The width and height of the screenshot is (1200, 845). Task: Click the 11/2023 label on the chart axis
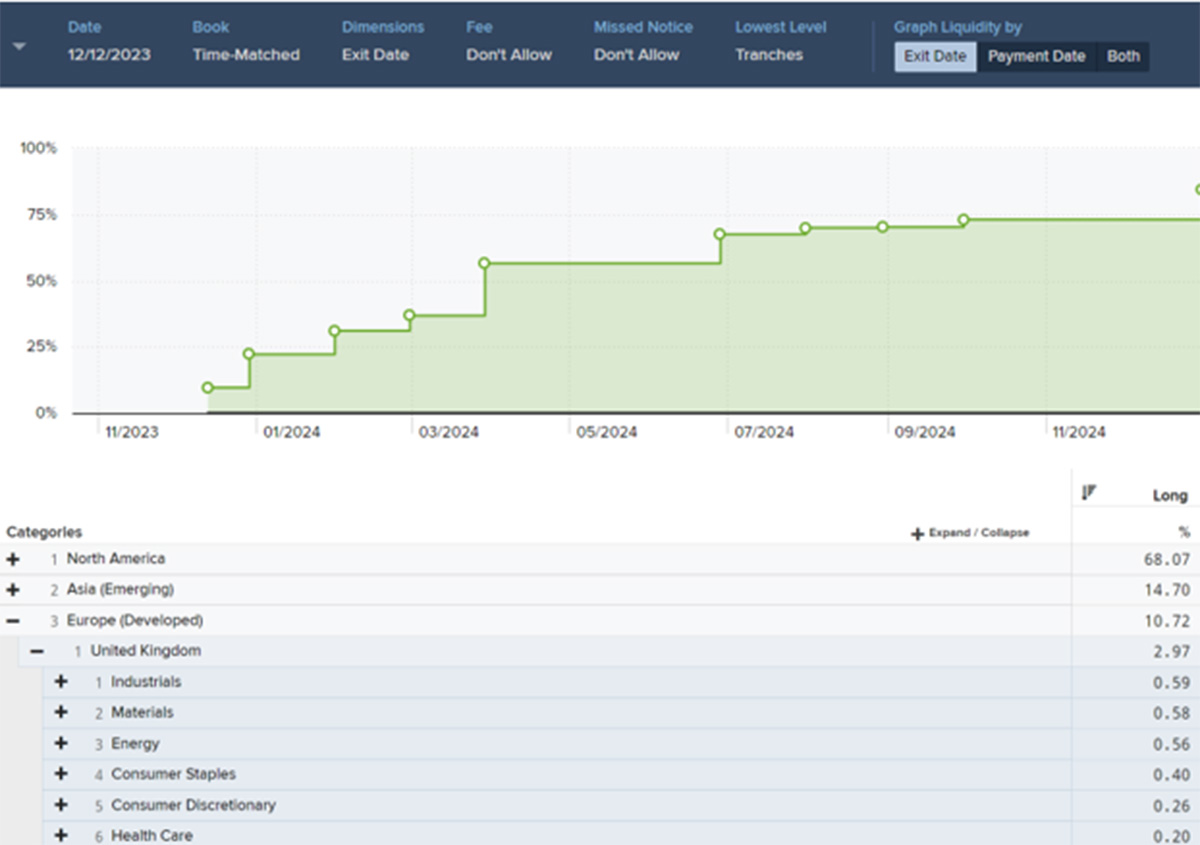tap(132, 433)
